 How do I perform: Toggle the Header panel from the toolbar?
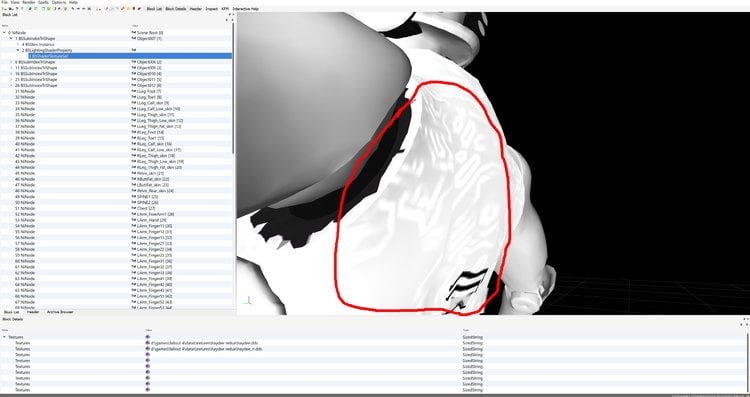(196, 9)
